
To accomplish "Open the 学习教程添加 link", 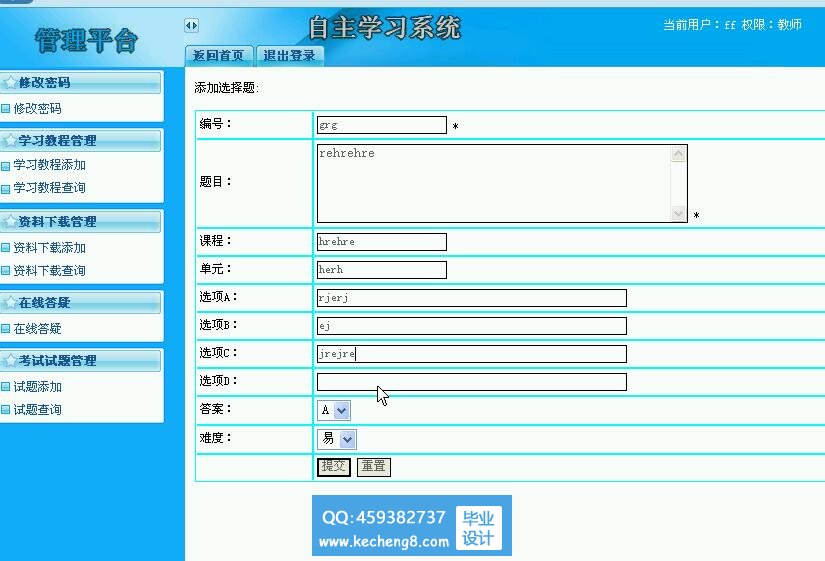I will (x=49, y=165).
